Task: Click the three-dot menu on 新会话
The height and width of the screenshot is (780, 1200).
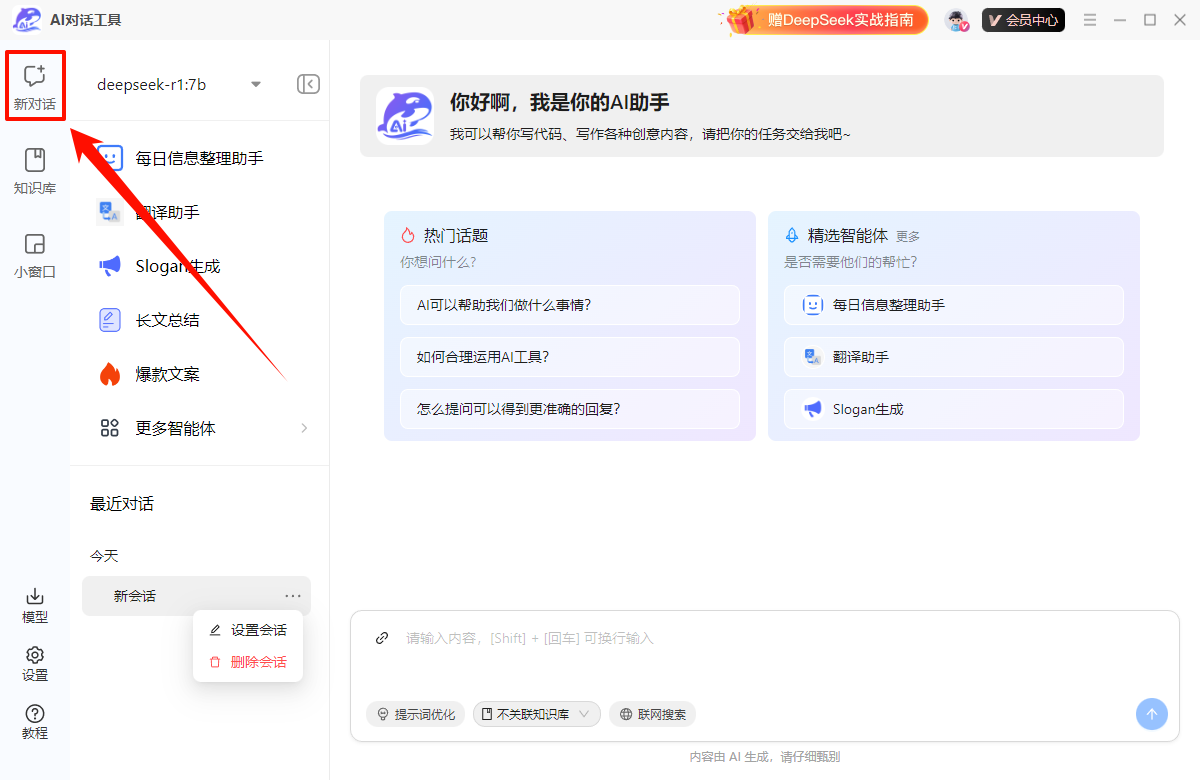Action: 292,596
